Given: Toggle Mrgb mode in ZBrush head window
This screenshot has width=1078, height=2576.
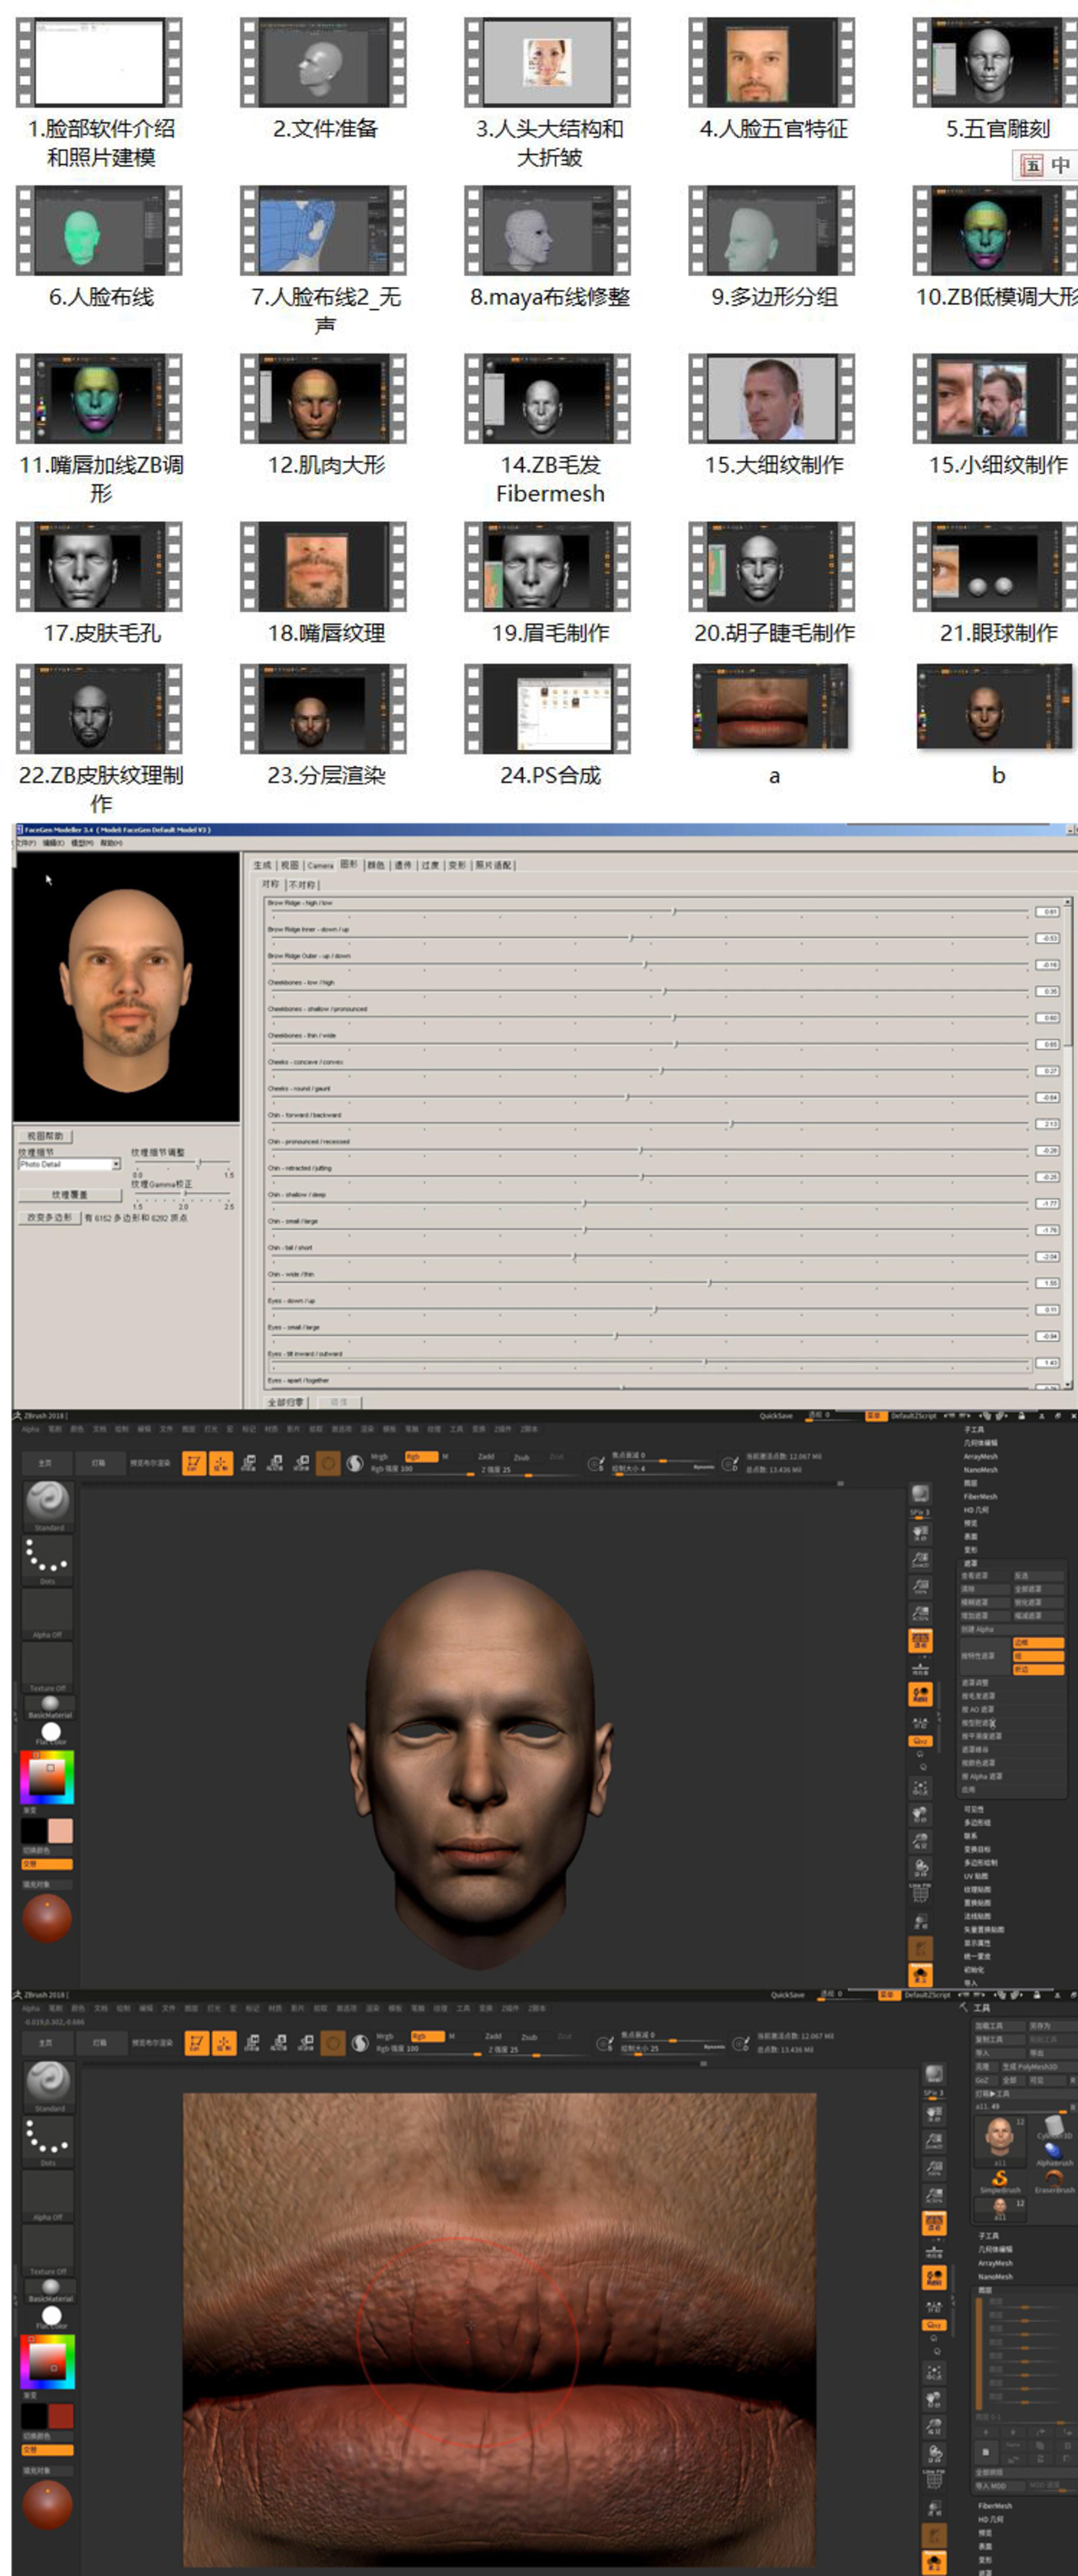Looking at the screenshot, I should tap(379, 1456).
